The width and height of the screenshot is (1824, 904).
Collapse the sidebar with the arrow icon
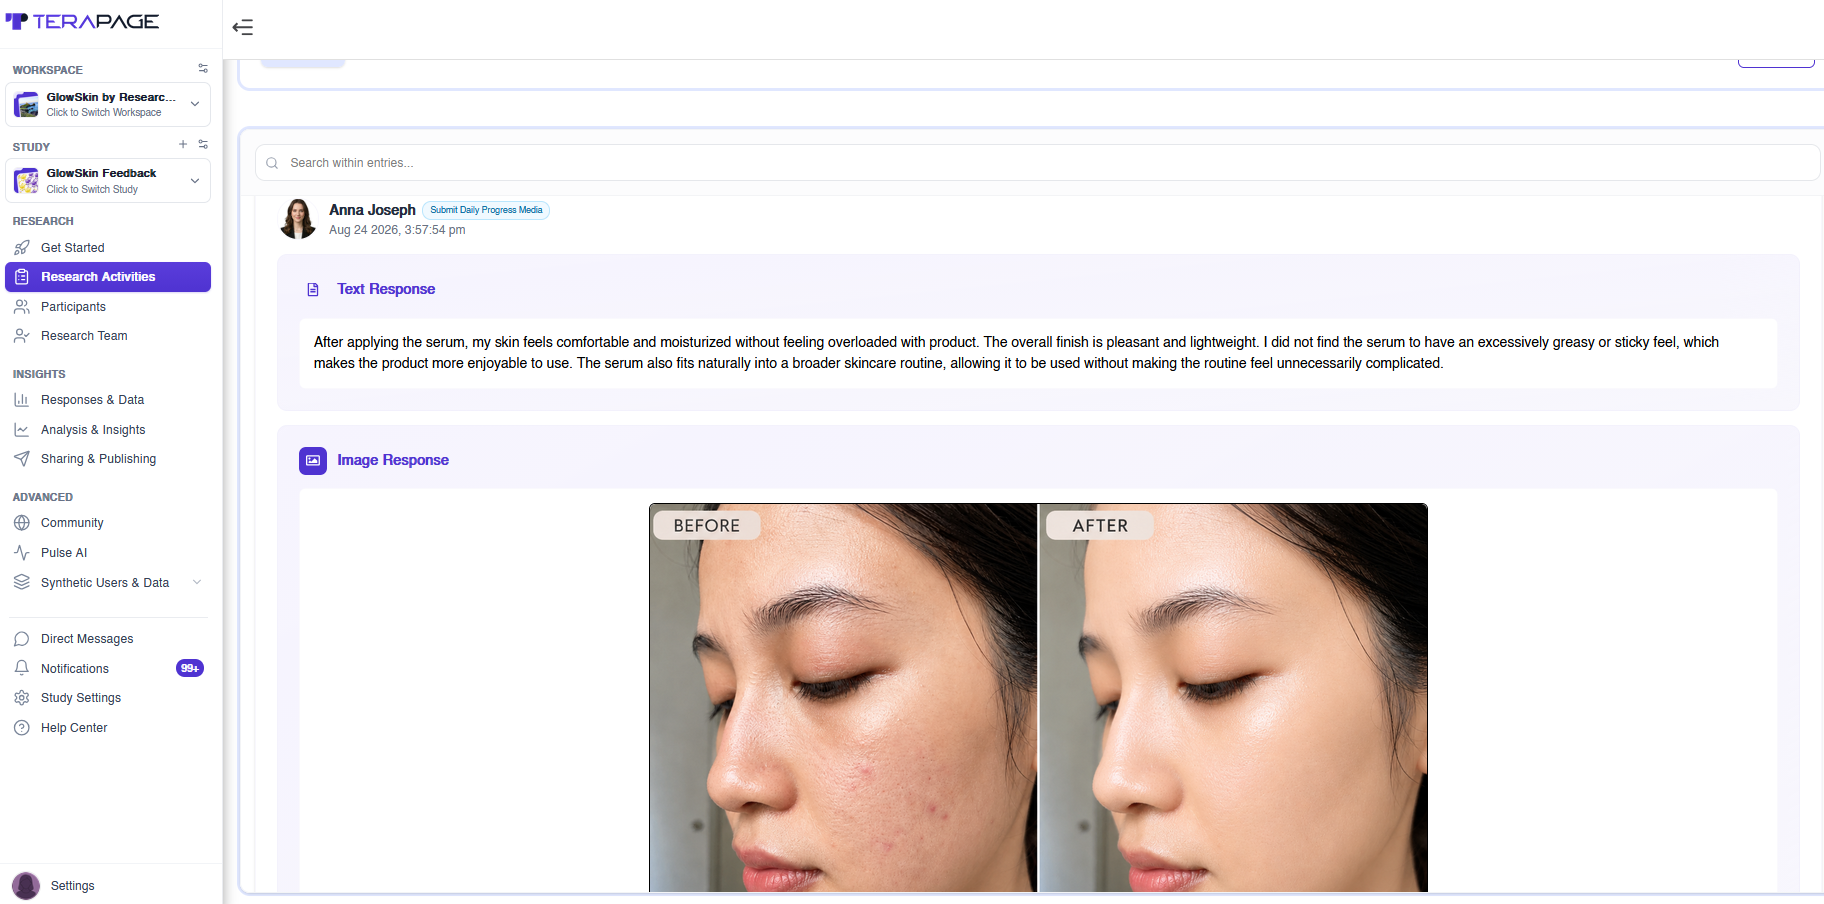(243, 27)
